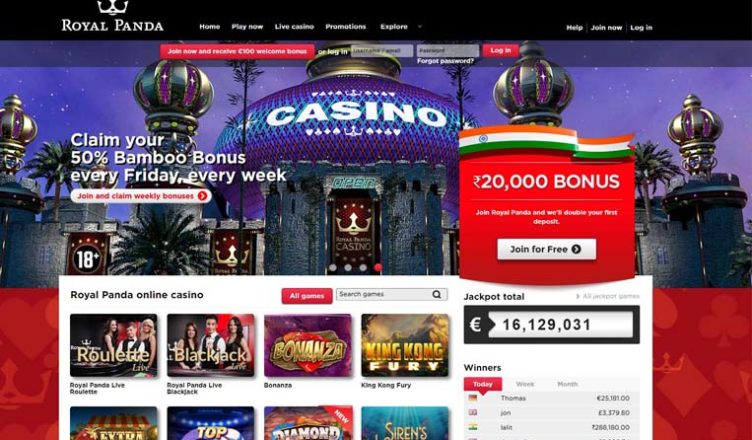This screenshot has height=440, width=752.
Task: Click Join and claim weekly bonuses button
Action: coord(141,196)
